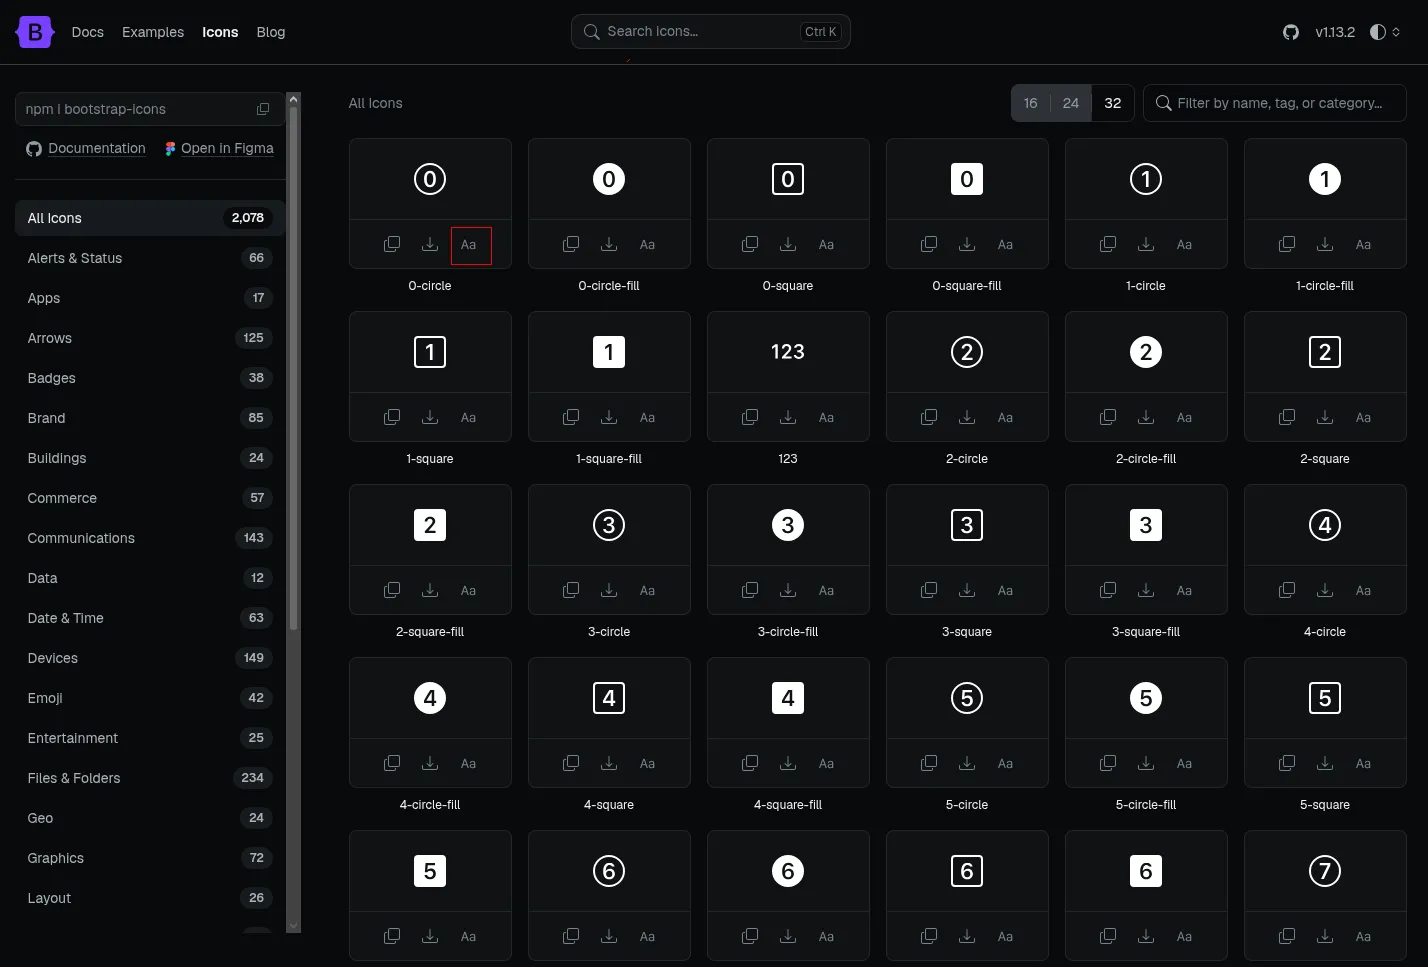Download the 5-square icon
Image resolution: width=1428 pixels, height=967 pixels.
[x=1325, y=764]
